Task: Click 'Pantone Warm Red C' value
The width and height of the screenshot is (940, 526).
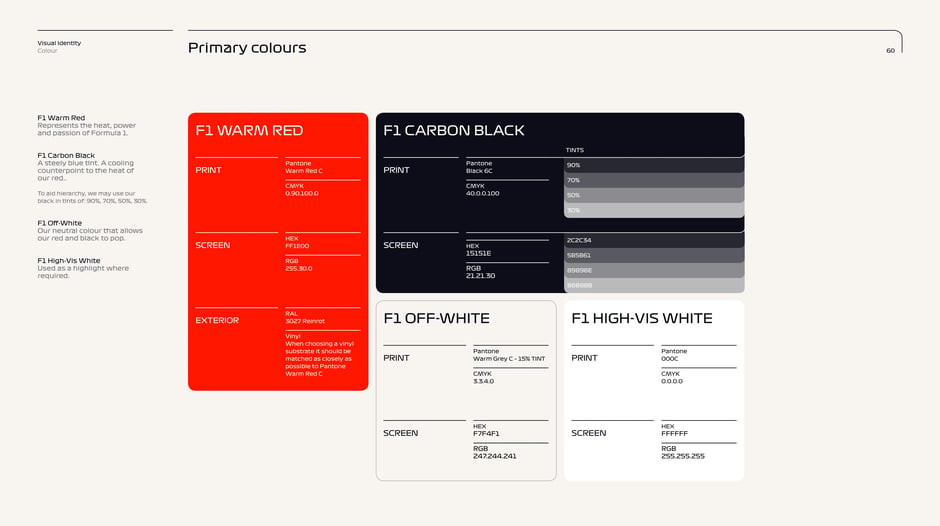Action: pos(304,167)
